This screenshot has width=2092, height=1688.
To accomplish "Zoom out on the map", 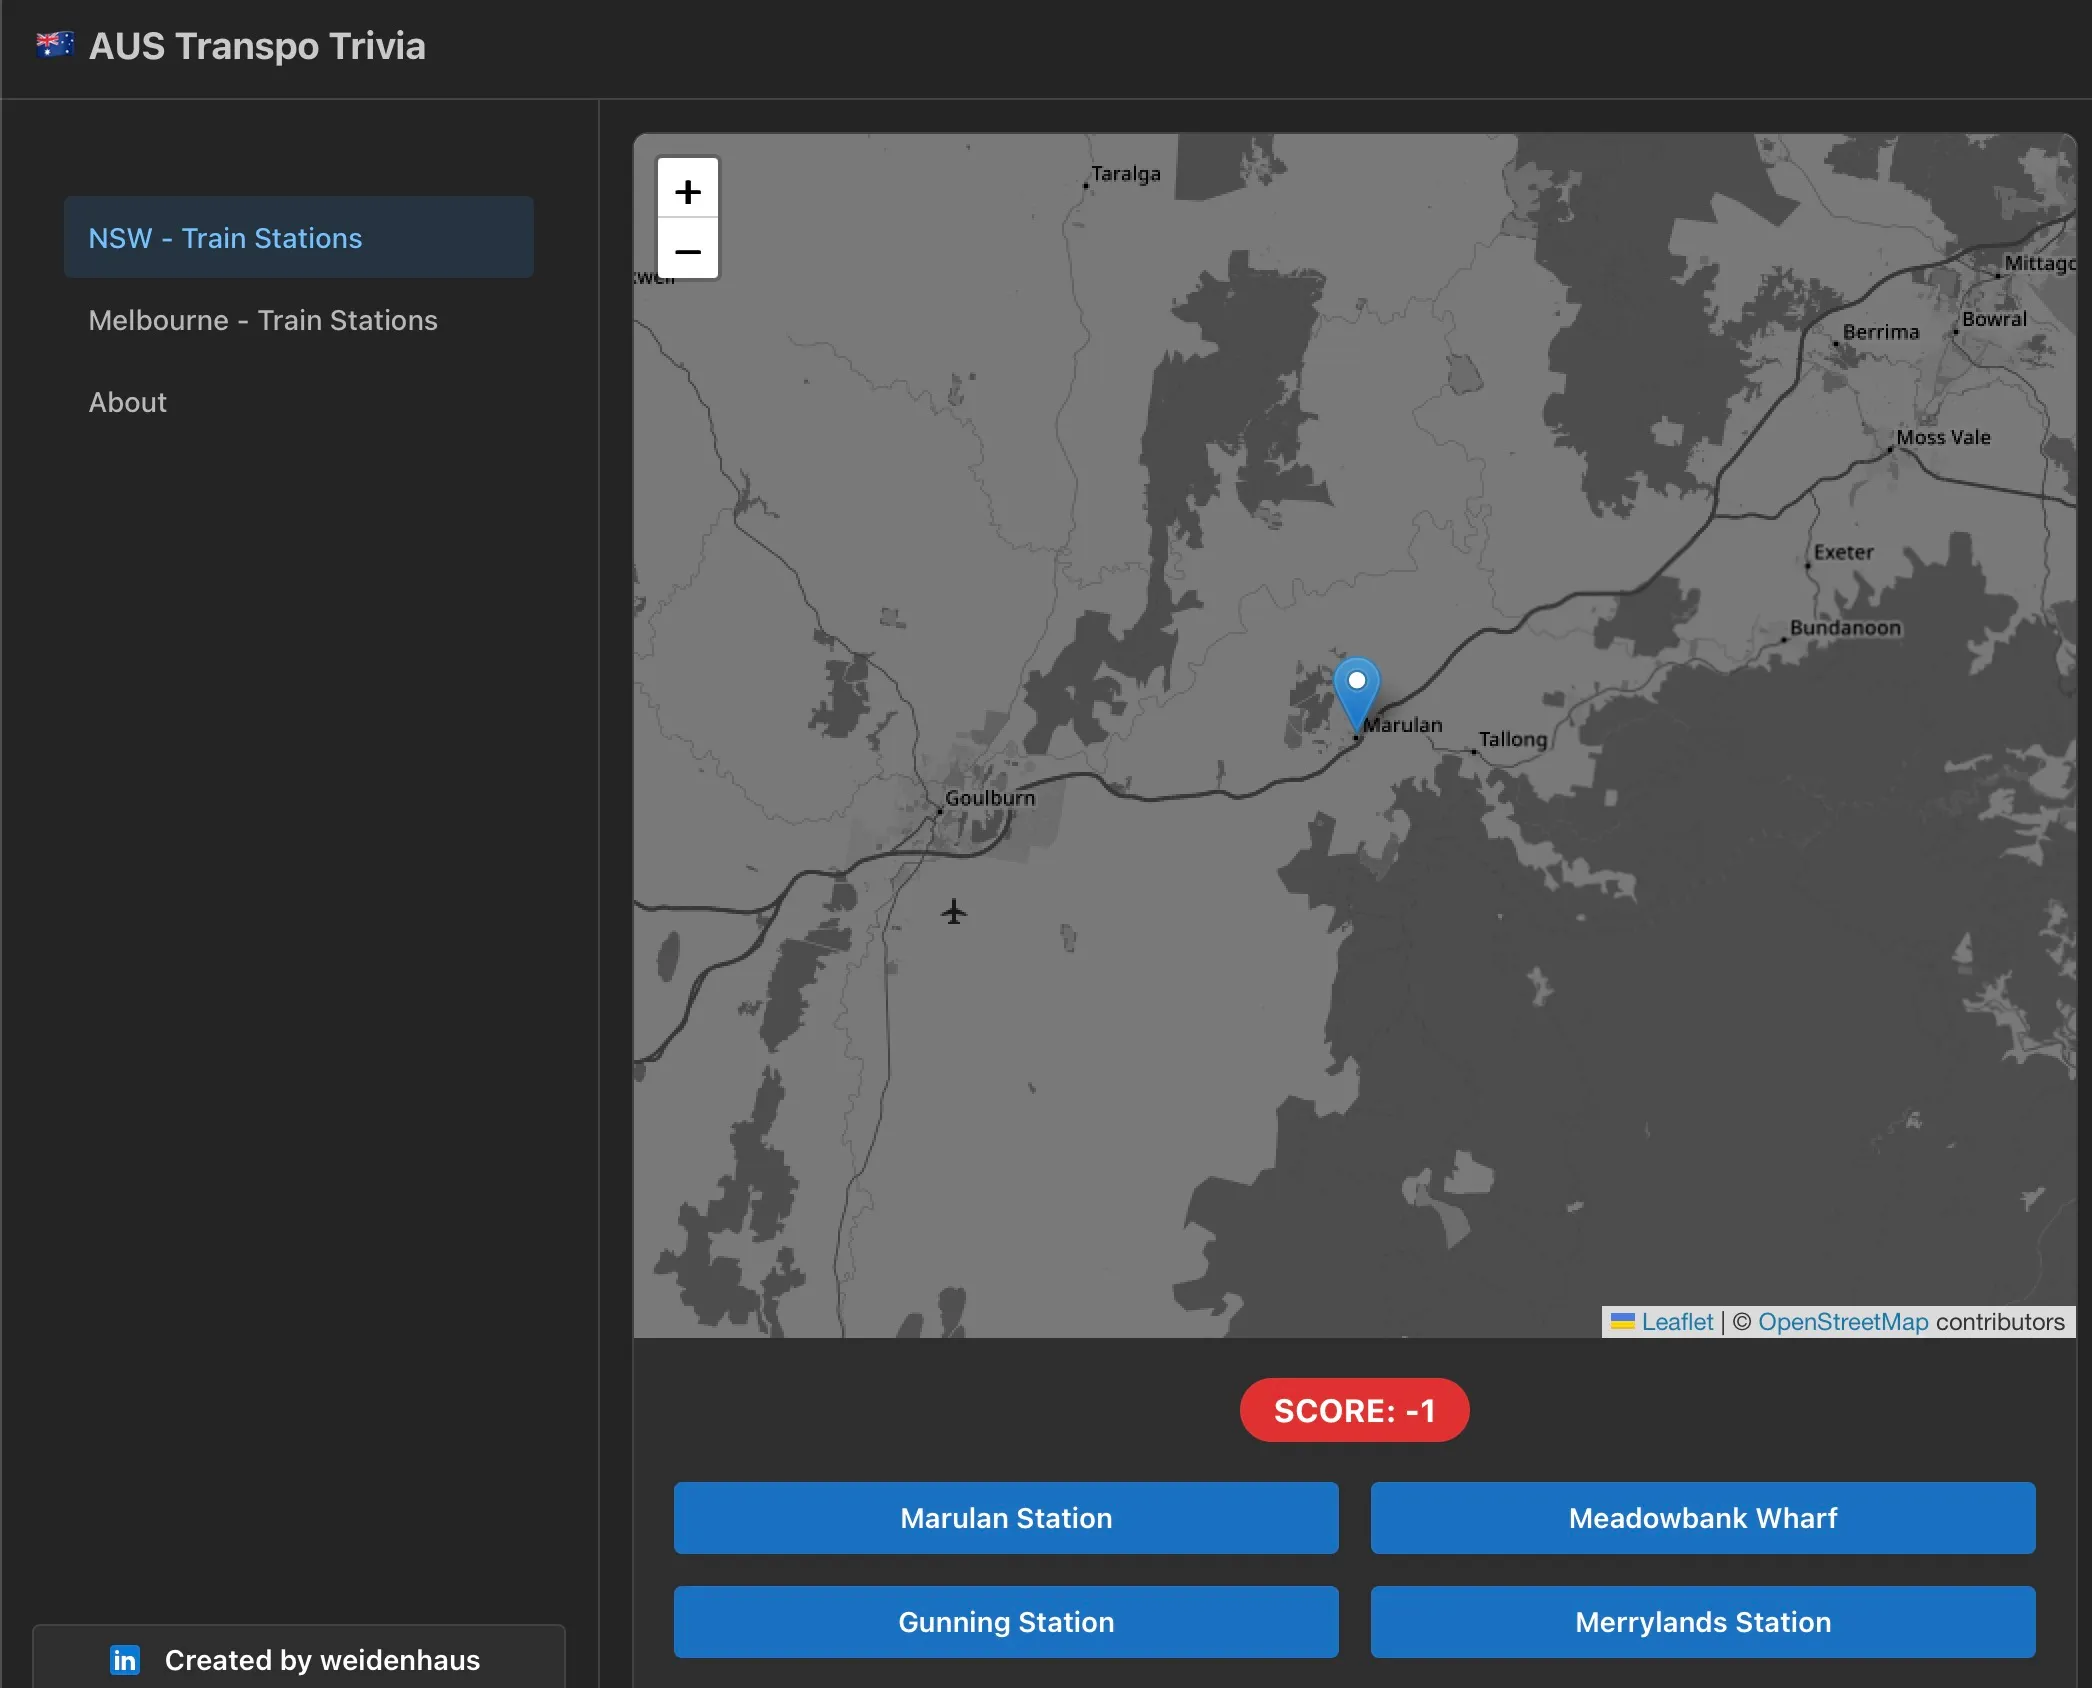I will (x=688, y=250).
